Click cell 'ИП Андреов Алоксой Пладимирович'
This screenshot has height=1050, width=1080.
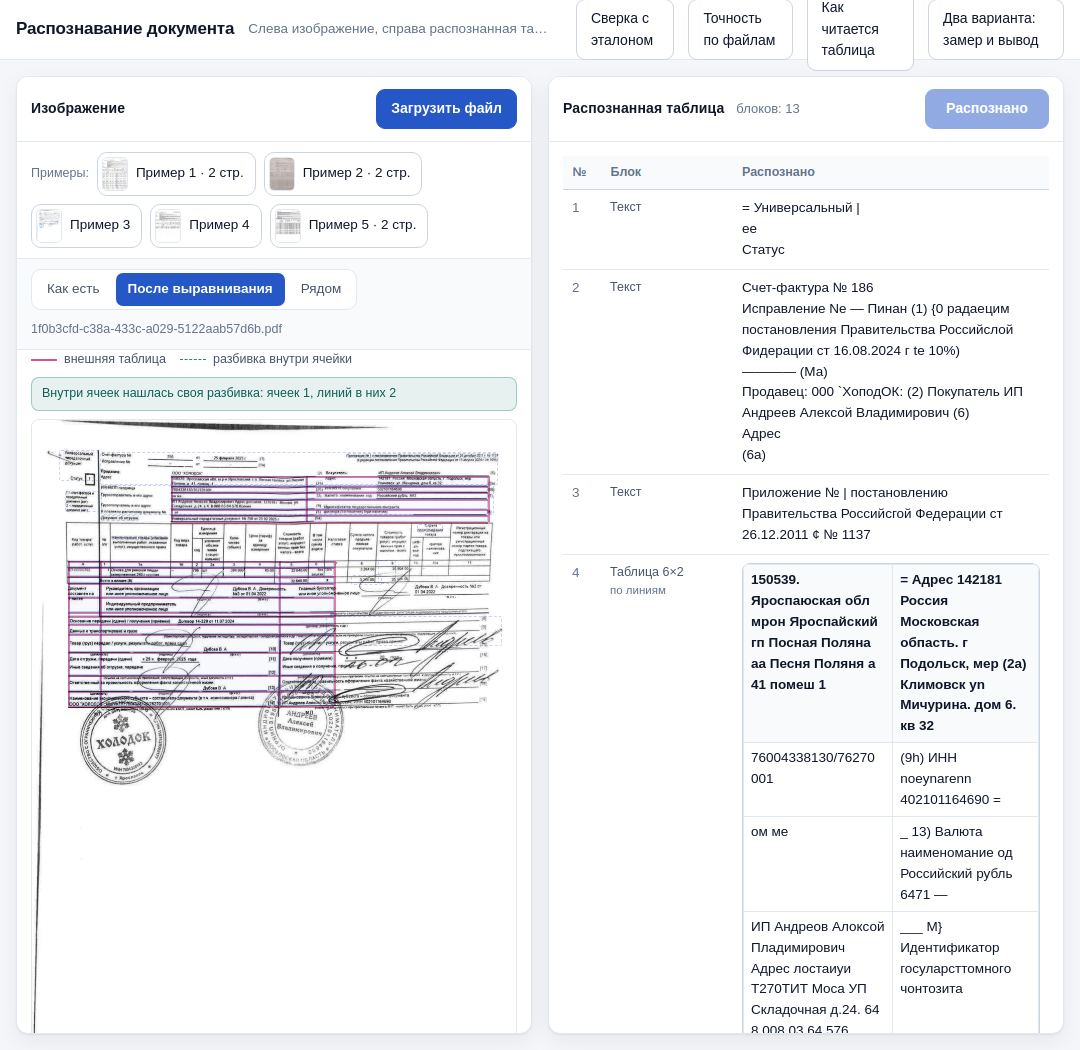pos(818,972)
